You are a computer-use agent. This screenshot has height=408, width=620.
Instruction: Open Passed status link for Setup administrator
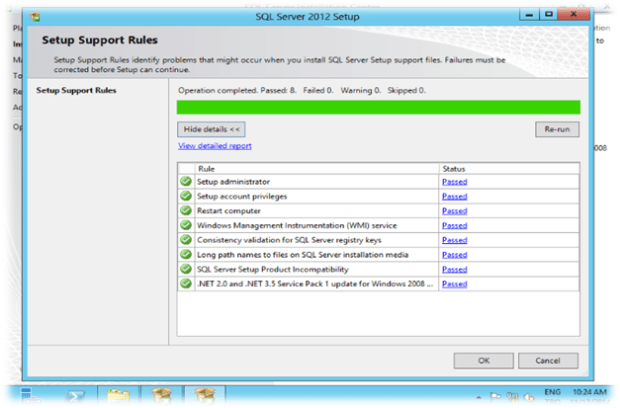tap(454, 182)
